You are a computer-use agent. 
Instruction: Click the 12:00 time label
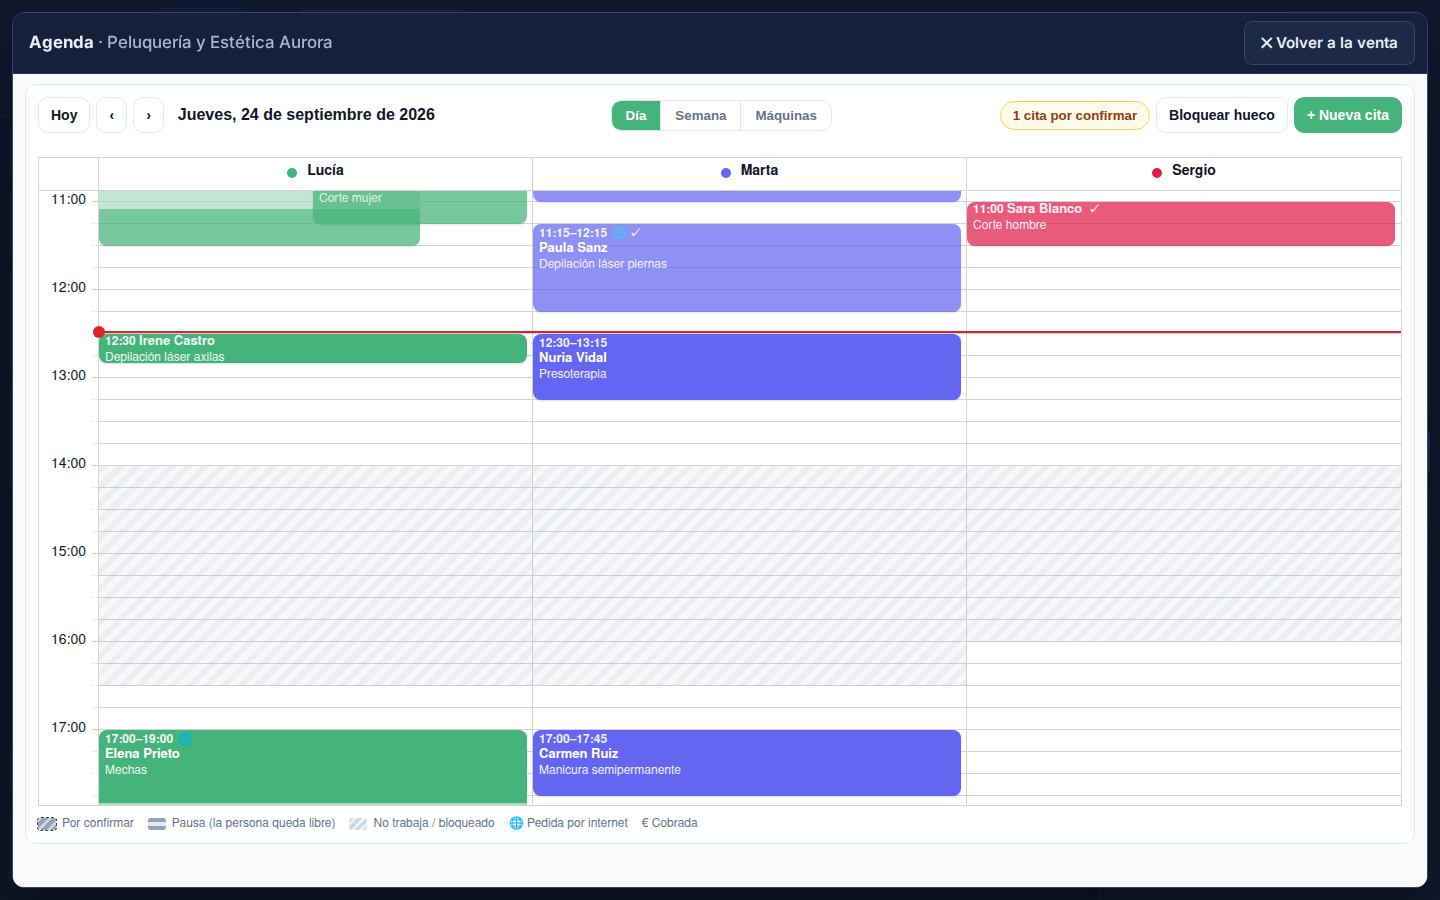point(69,288)
